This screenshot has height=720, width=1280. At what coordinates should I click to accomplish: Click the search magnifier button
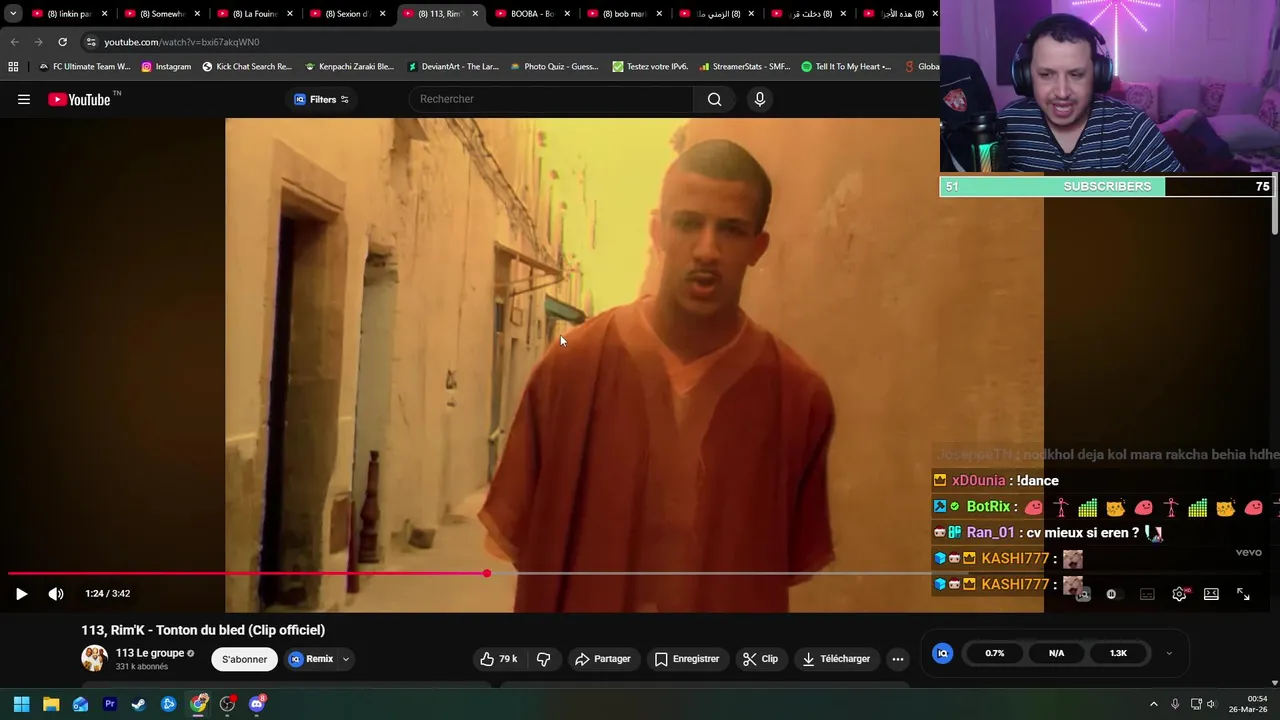click(714, 99)
